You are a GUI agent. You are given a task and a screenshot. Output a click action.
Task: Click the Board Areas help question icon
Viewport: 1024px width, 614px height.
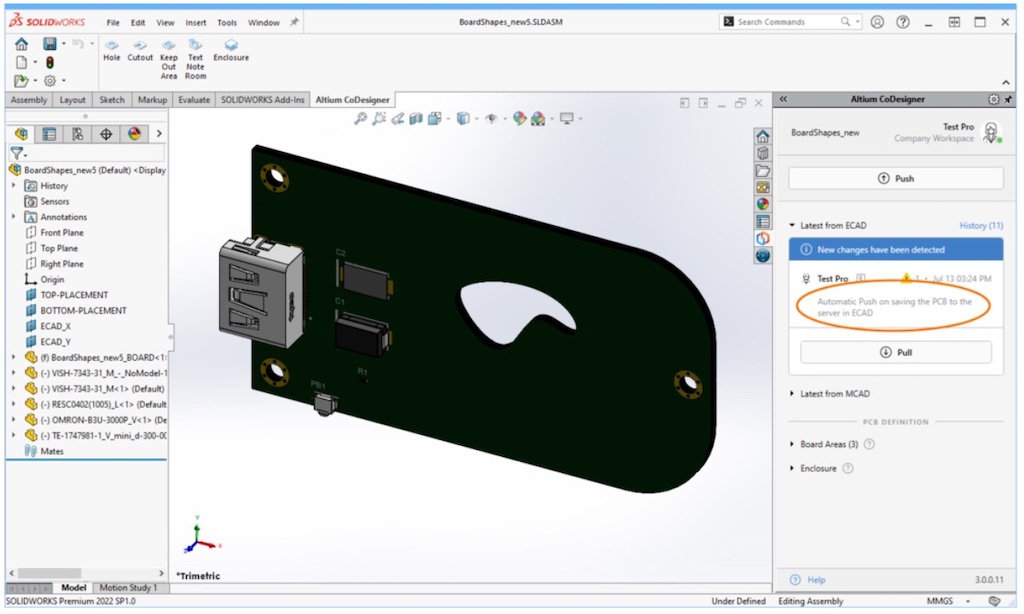coord(869,444)
